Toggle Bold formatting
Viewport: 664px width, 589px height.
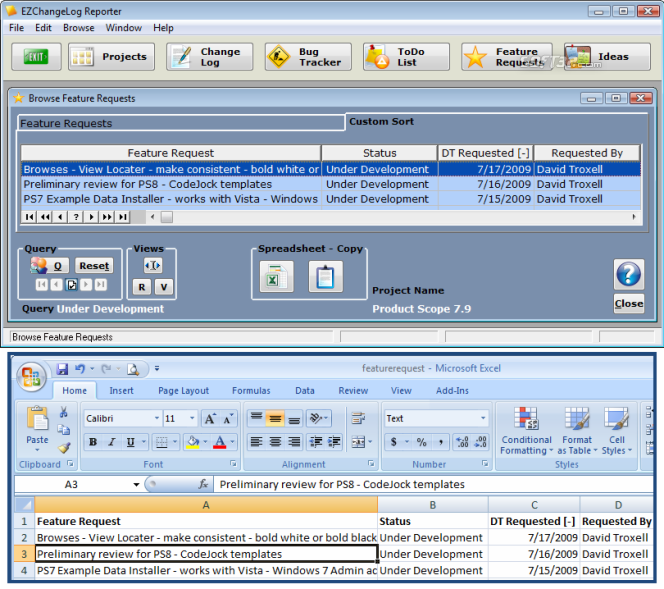pyautogui.click(x=93, y=442)
